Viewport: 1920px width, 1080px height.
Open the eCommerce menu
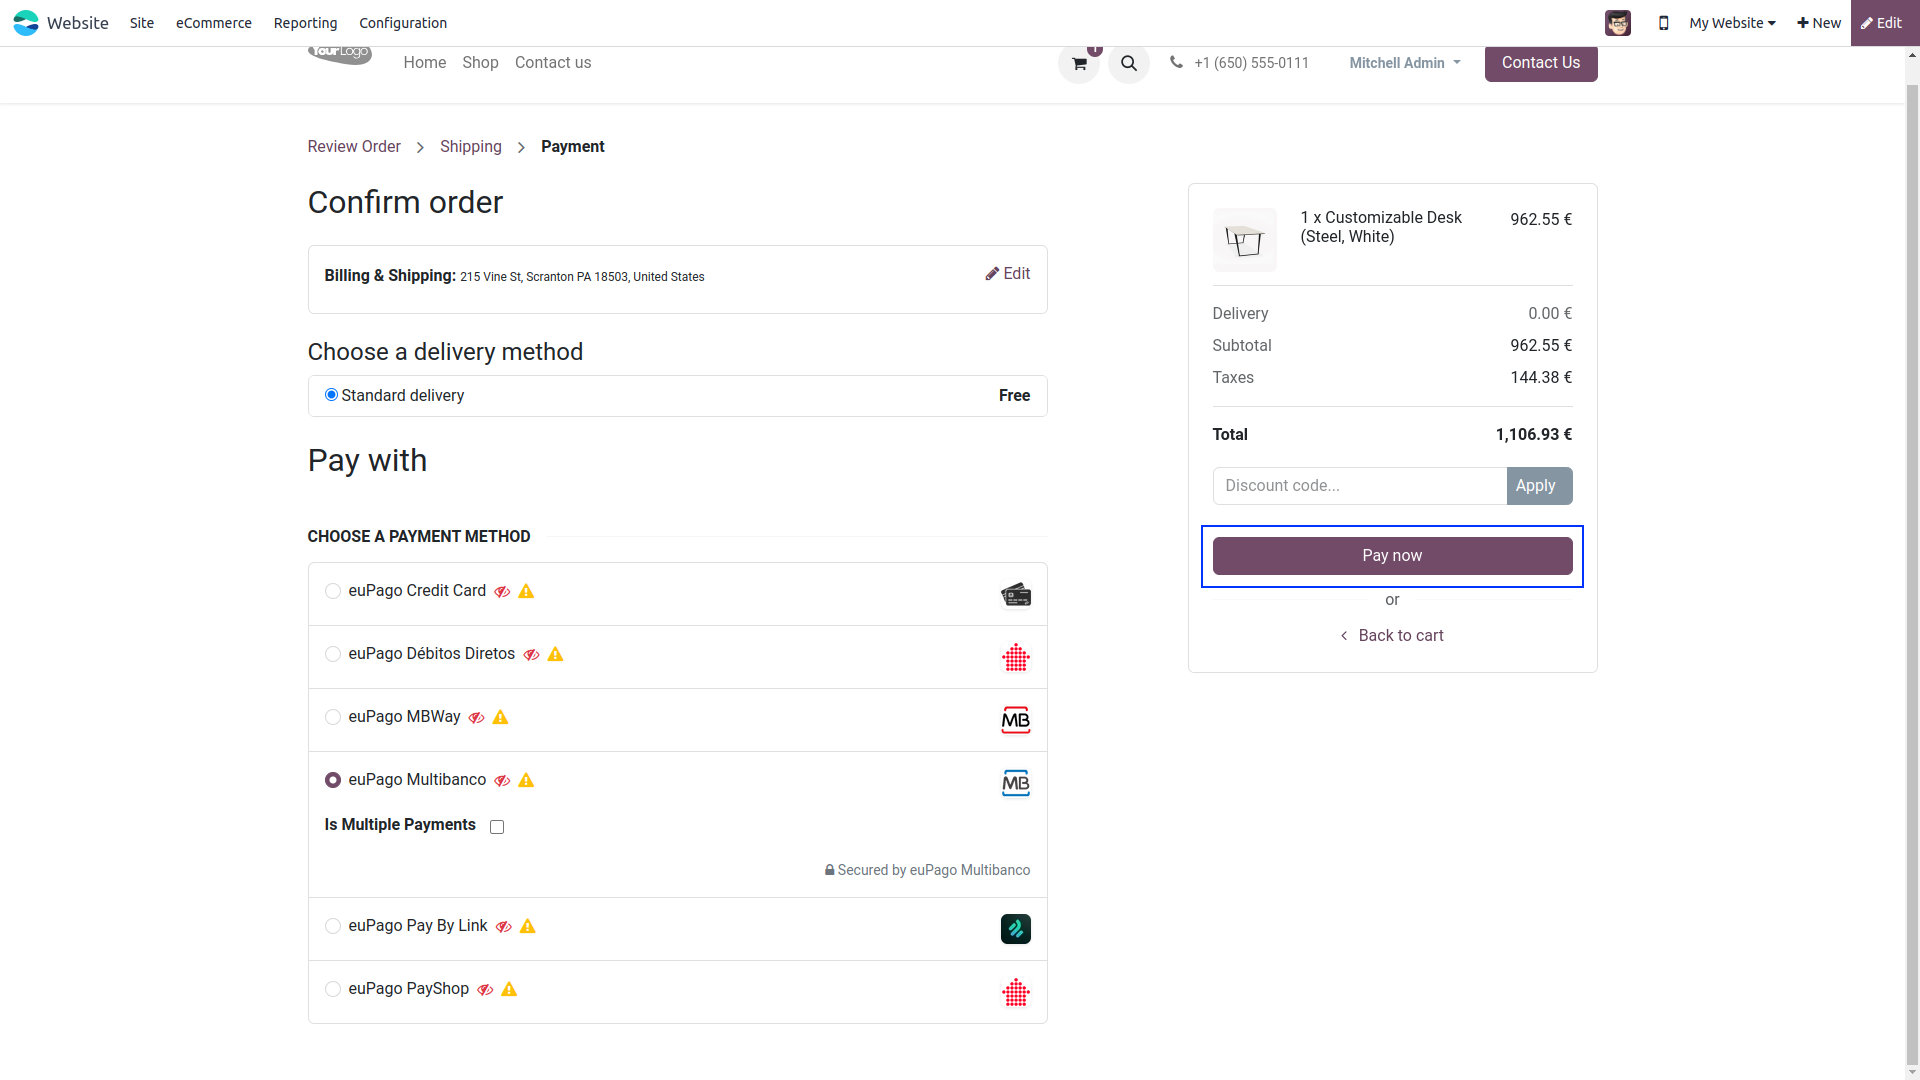214,23
